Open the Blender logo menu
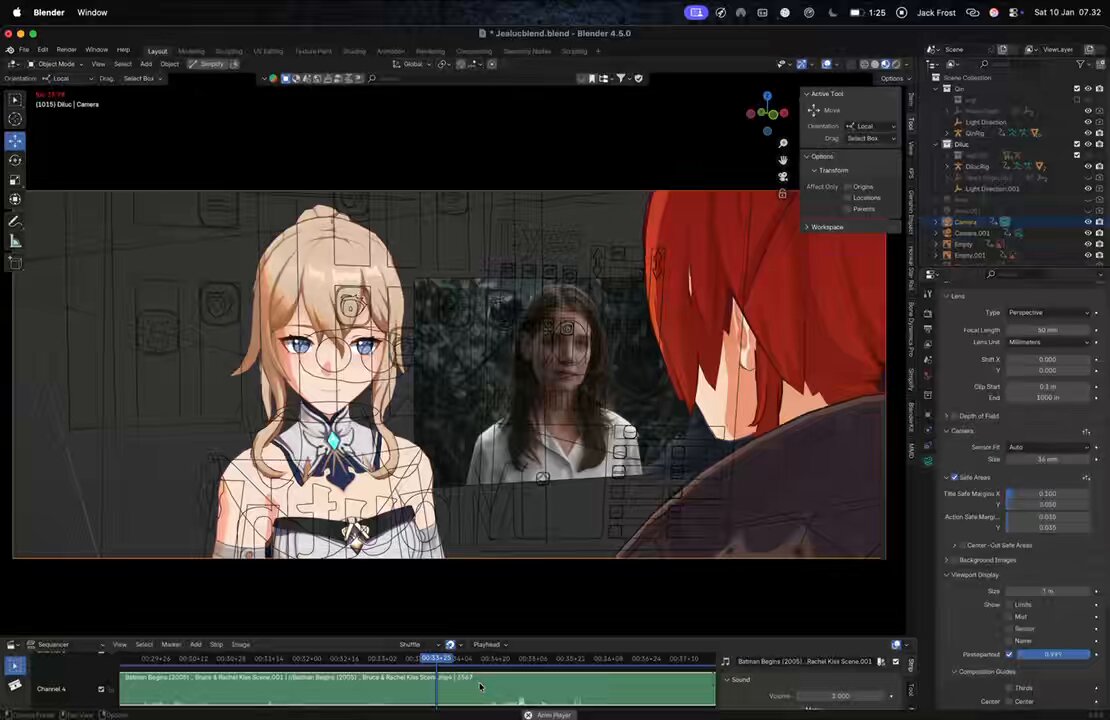 (10, 50)
